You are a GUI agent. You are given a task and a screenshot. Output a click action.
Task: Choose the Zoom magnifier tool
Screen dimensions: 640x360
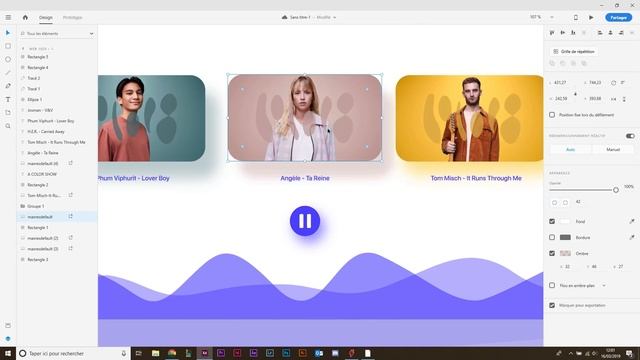click(8, 126)
